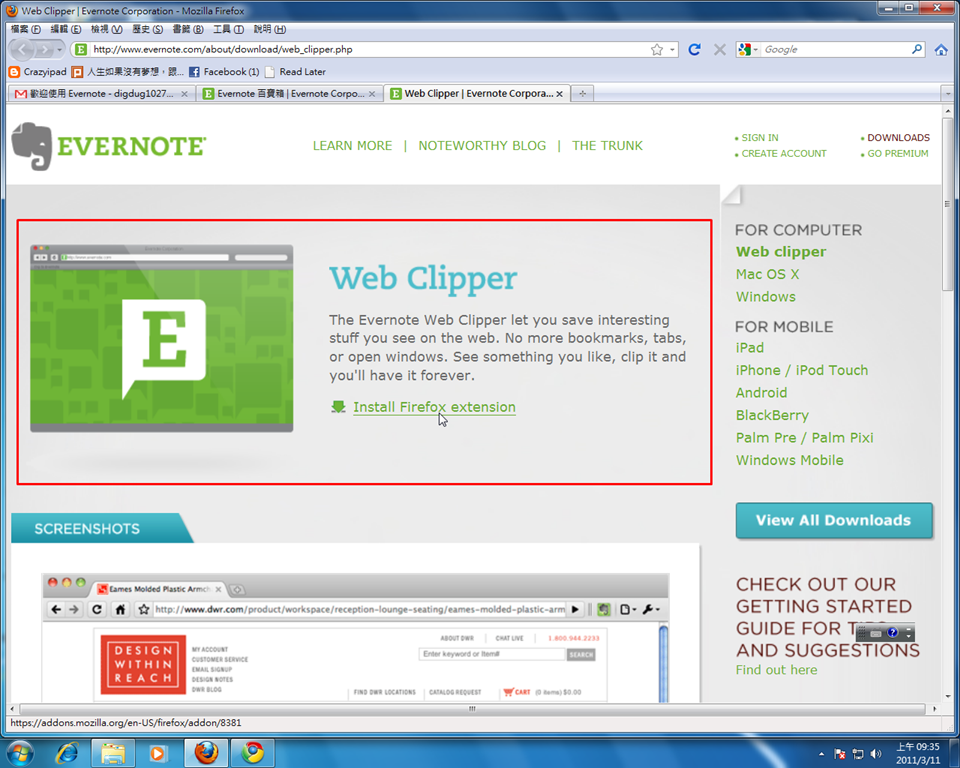The height and width of the screenshot is (768, 960).
Task: Open the Crazyipad bookmark
Action: [38, 72]
